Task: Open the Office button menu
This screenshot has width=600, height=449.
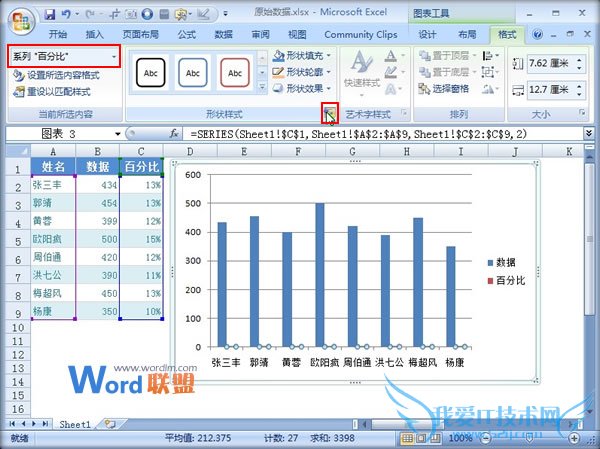Action: [22, 21]
